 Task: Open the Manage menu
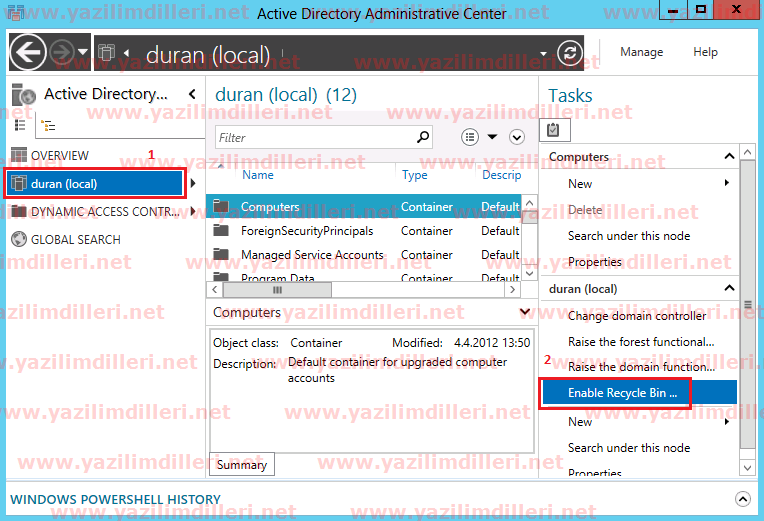point(641,52)
